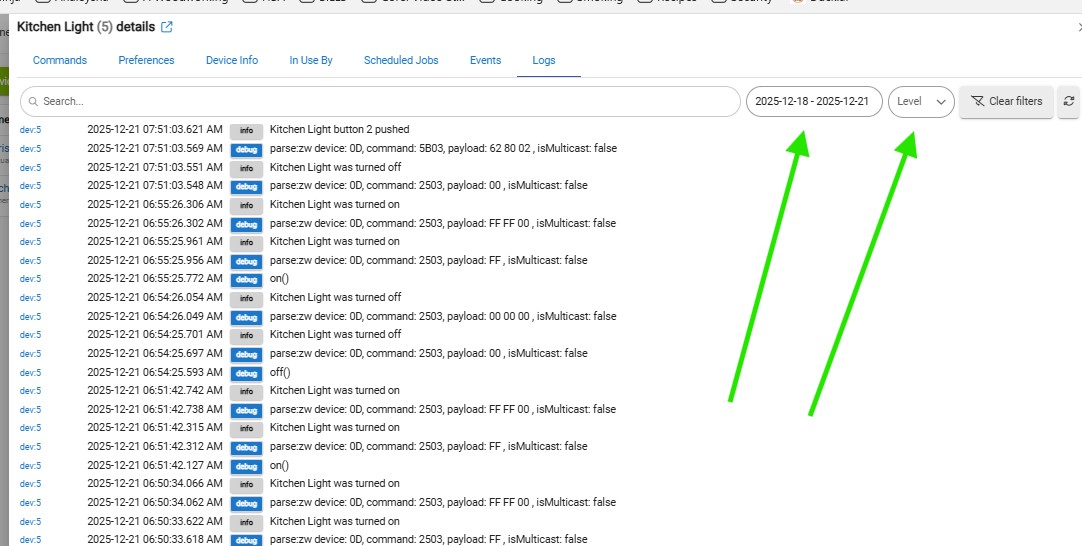The width and height of the screenshot is (1082, 546).
Task: Click the magnifier icon in search box
Action: [x=33, y=101]
